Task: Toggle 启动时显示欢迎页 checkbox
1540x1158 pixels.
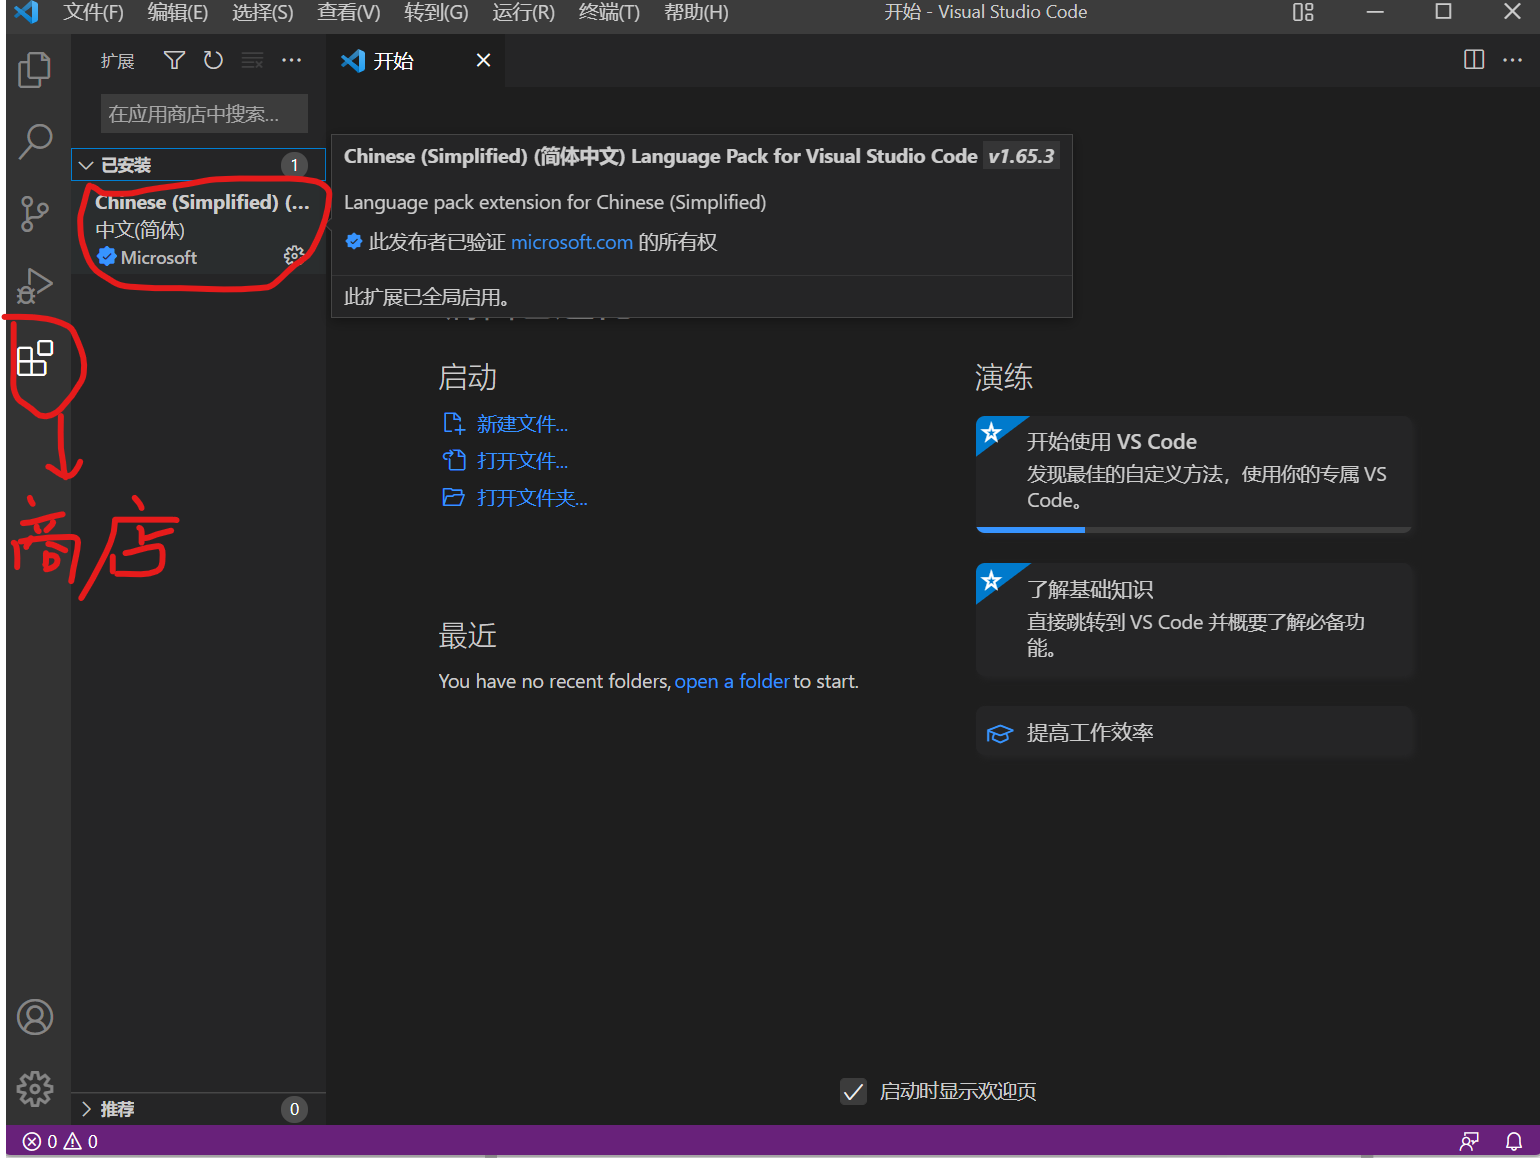Action: click(x=853, y=1091)
